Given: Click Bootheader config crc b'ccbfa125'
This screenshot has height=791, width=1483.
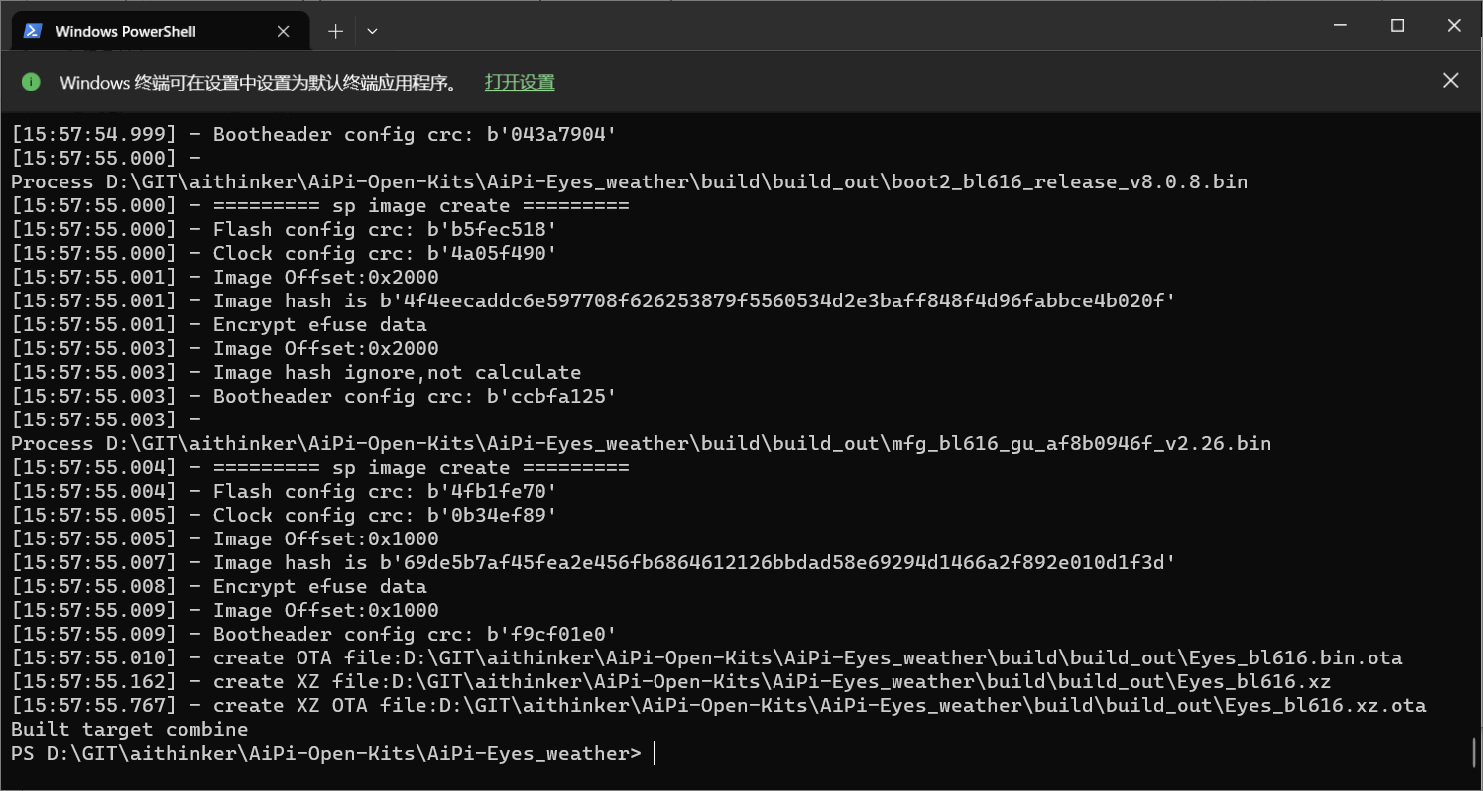Looking at the screenshot, I should pos(414,397).
